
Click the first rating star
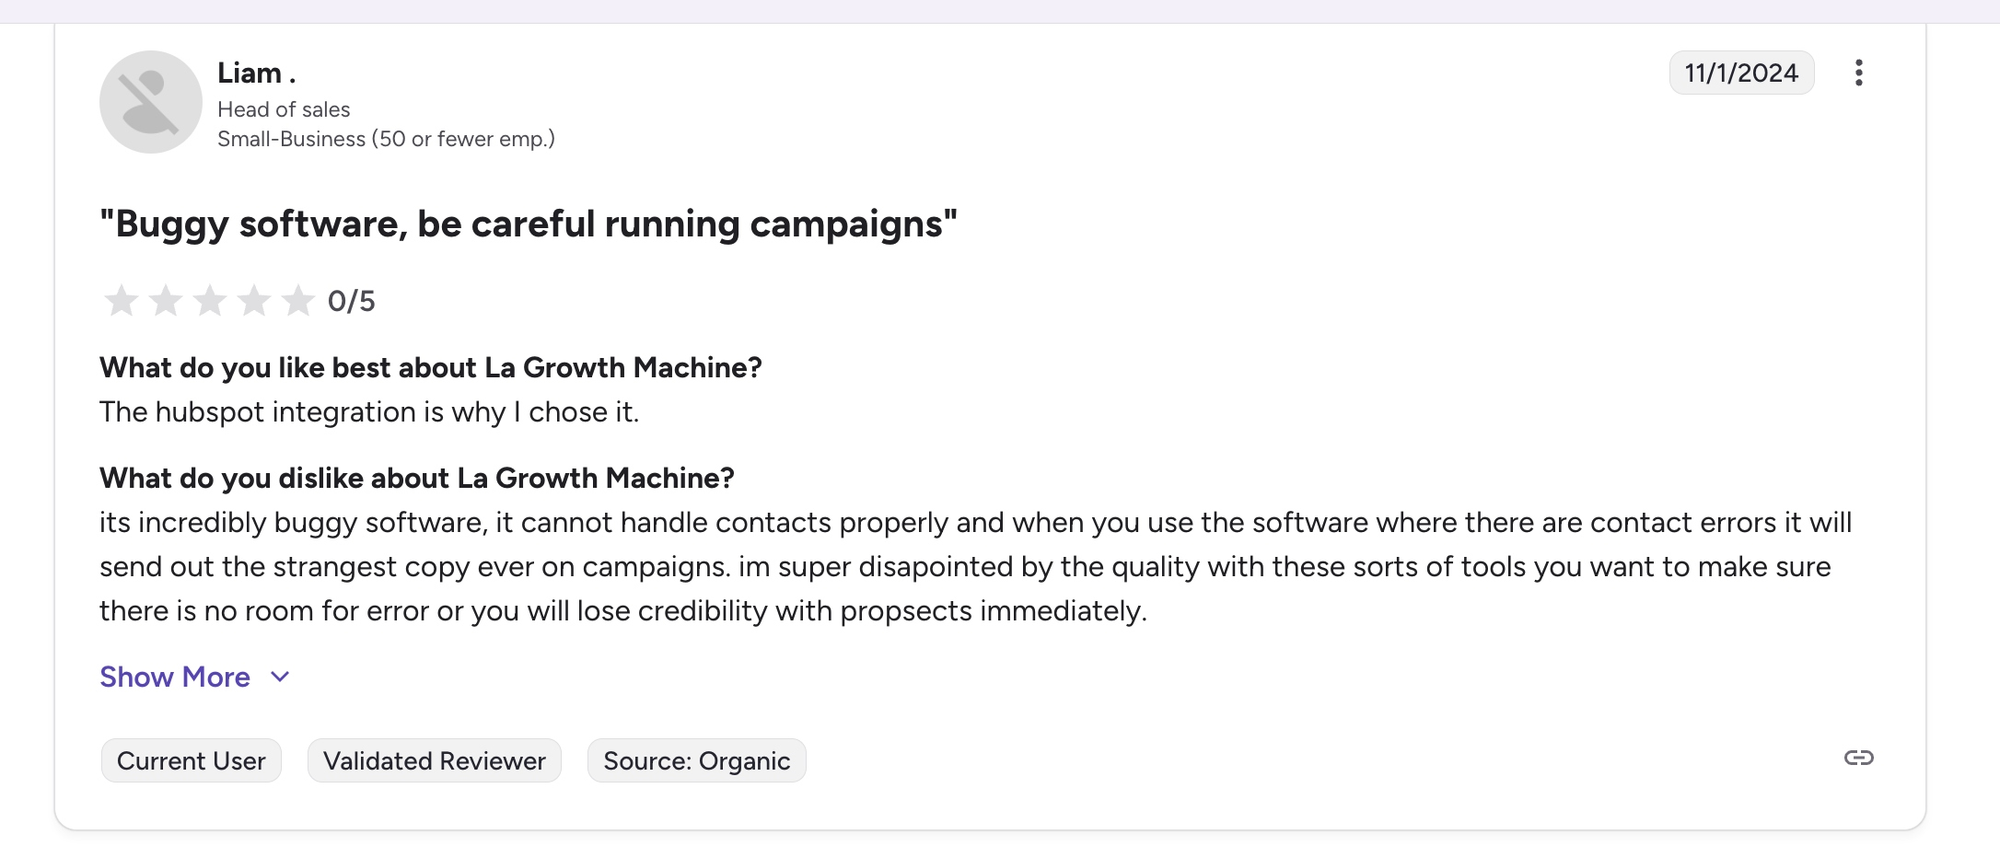121,300
